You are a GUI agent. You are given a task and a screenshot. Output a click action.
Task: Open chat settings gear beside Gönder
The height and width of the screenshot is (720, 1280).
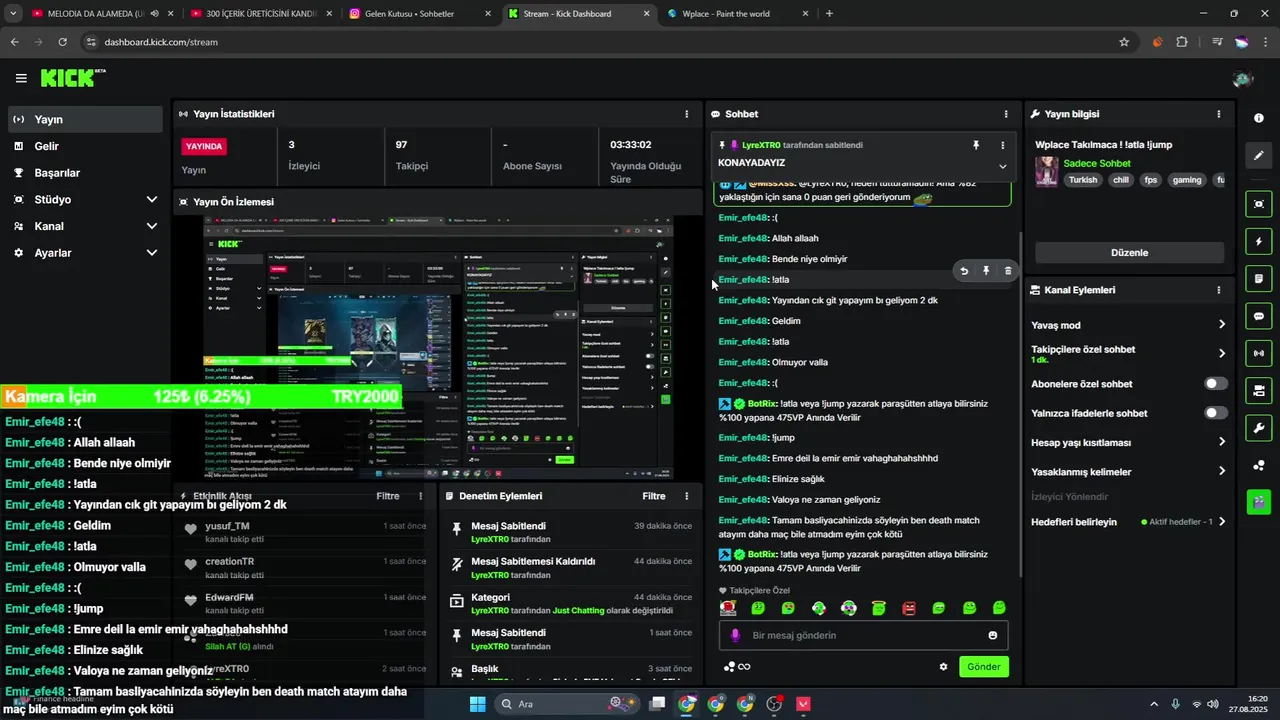(943, 667)
